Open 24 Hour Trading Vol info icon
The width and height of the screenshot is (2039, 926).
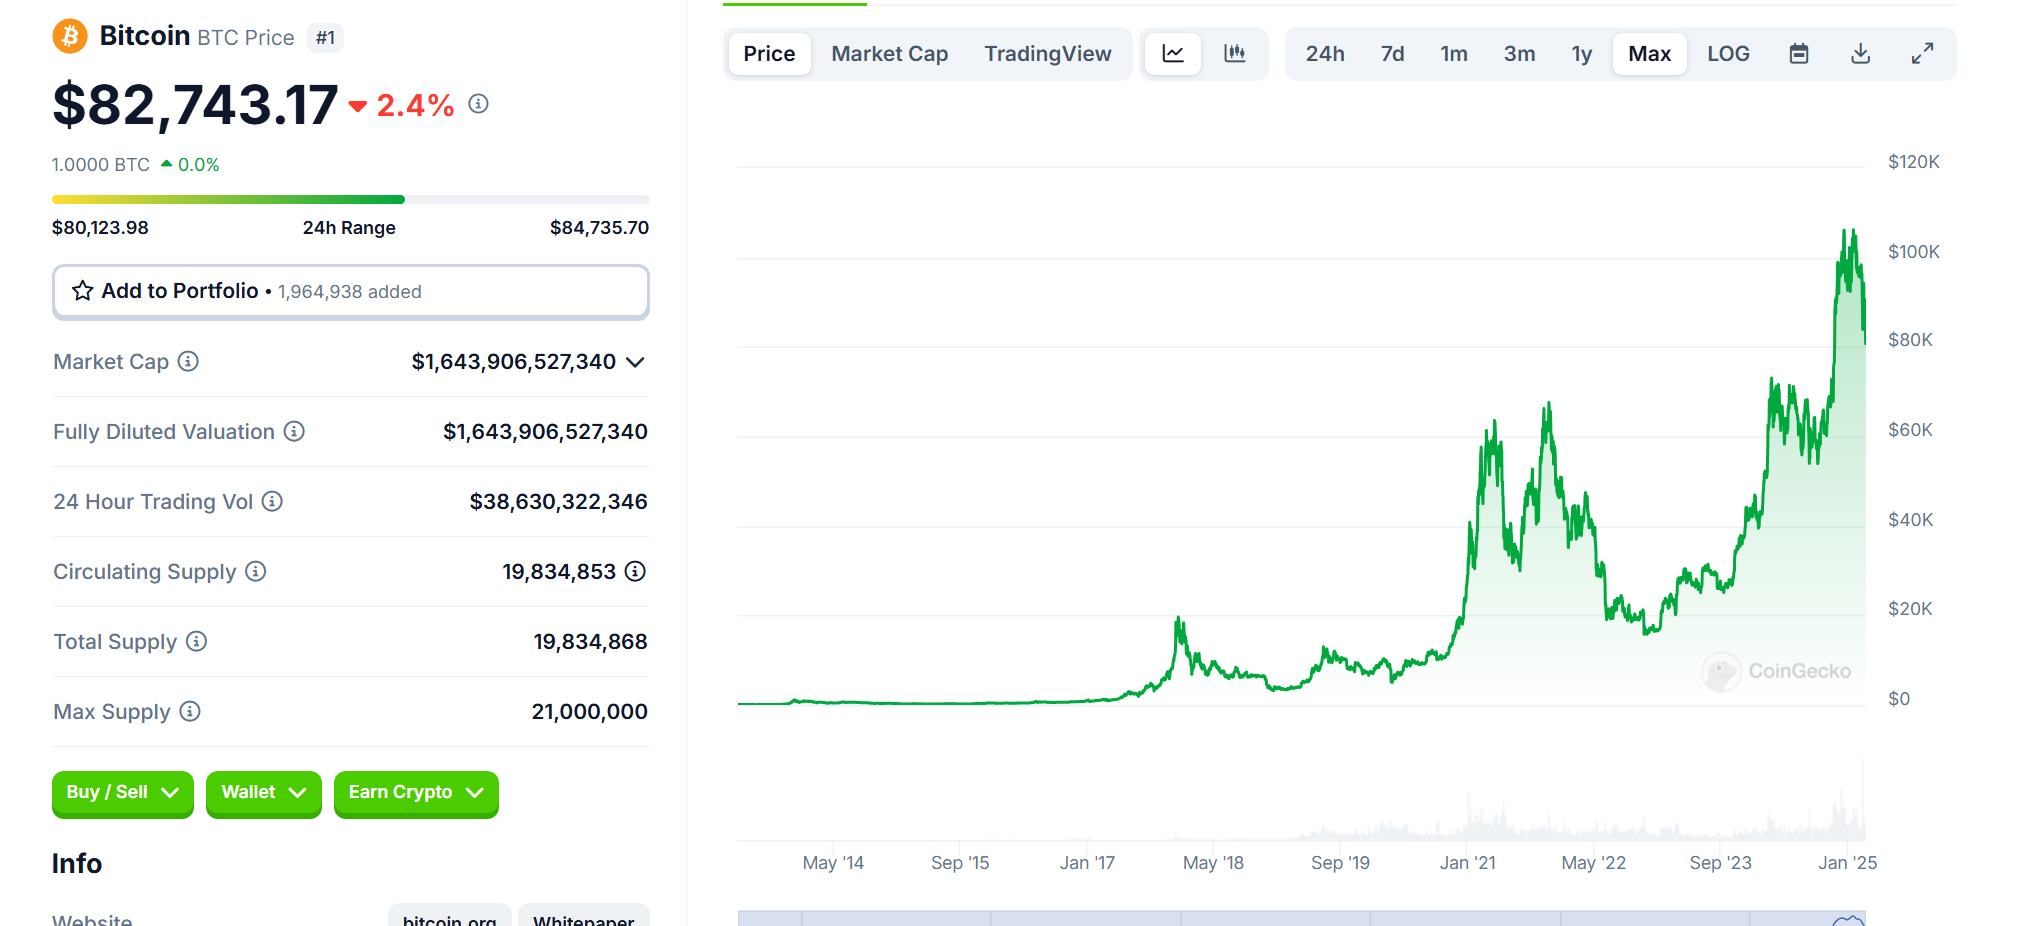272,501
